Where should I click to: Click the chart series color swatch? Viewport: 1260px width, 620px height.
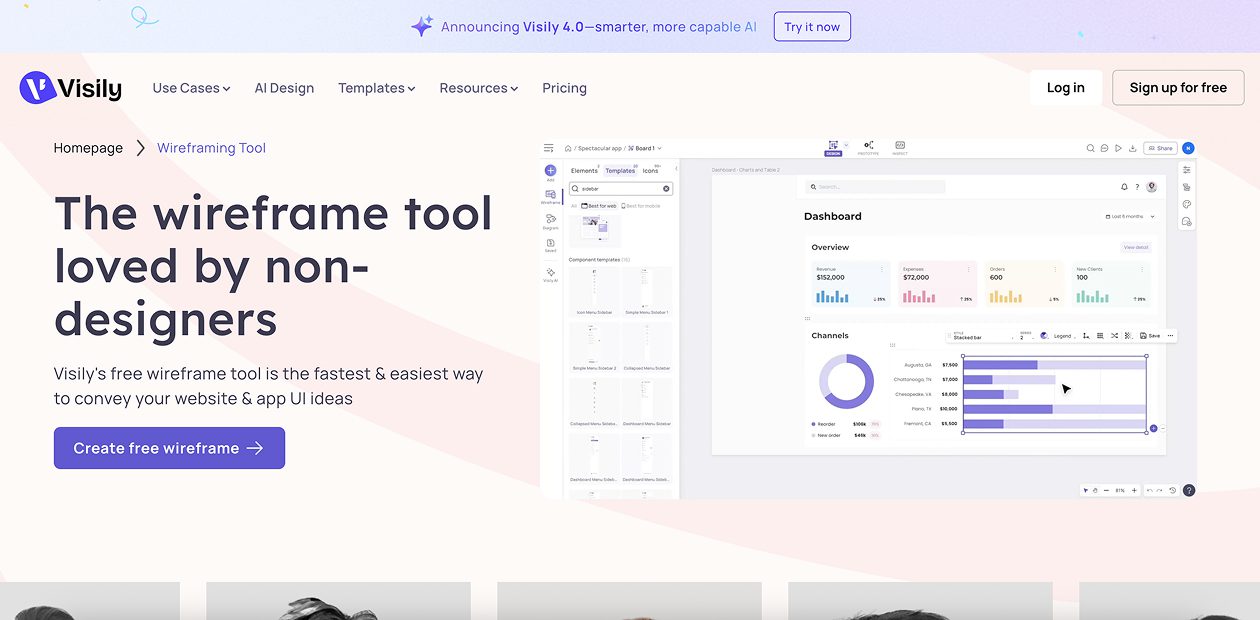click(1044, 336)
